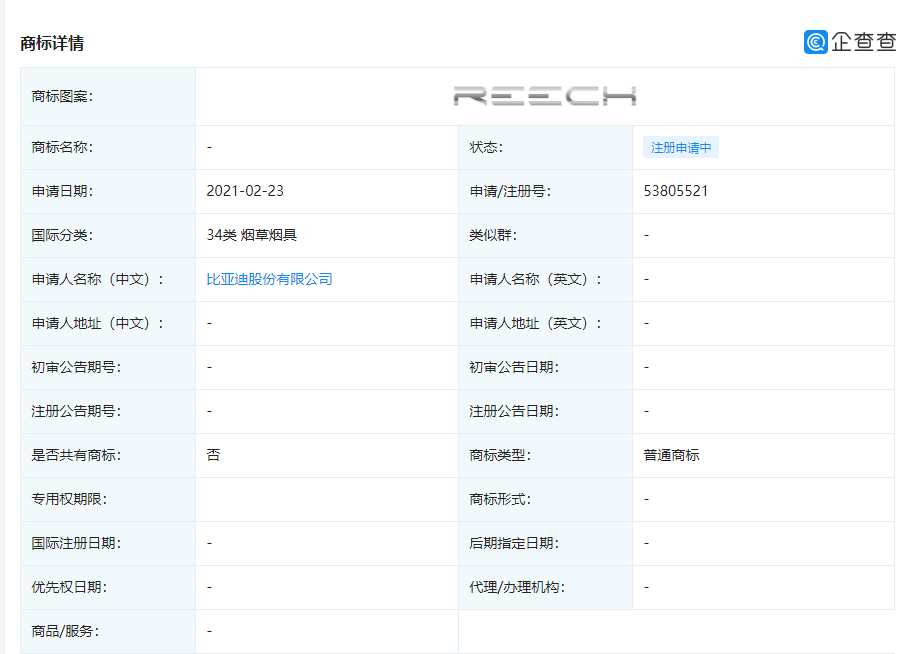
Task: Click the 国际注册日期 row label
Action: [x=75, y=543]
